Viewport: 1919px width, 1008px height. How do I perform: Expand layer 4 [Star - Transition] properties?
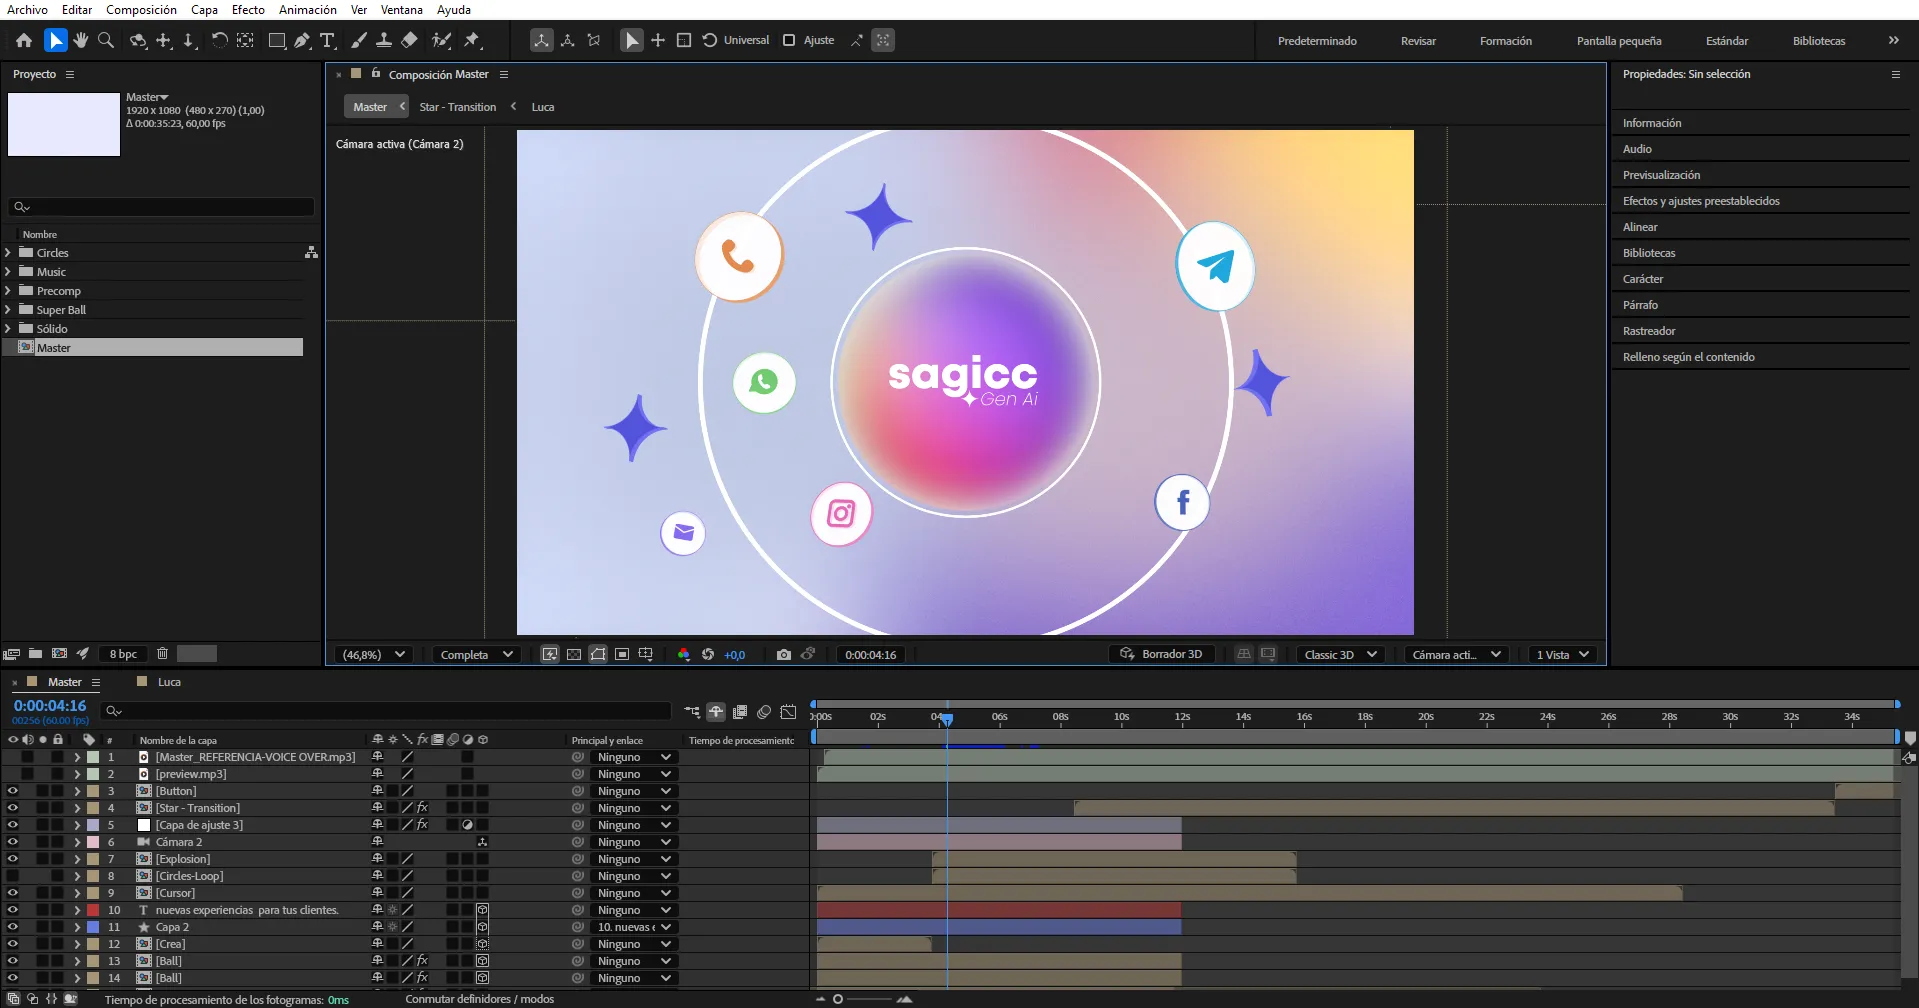coord(77,807)
